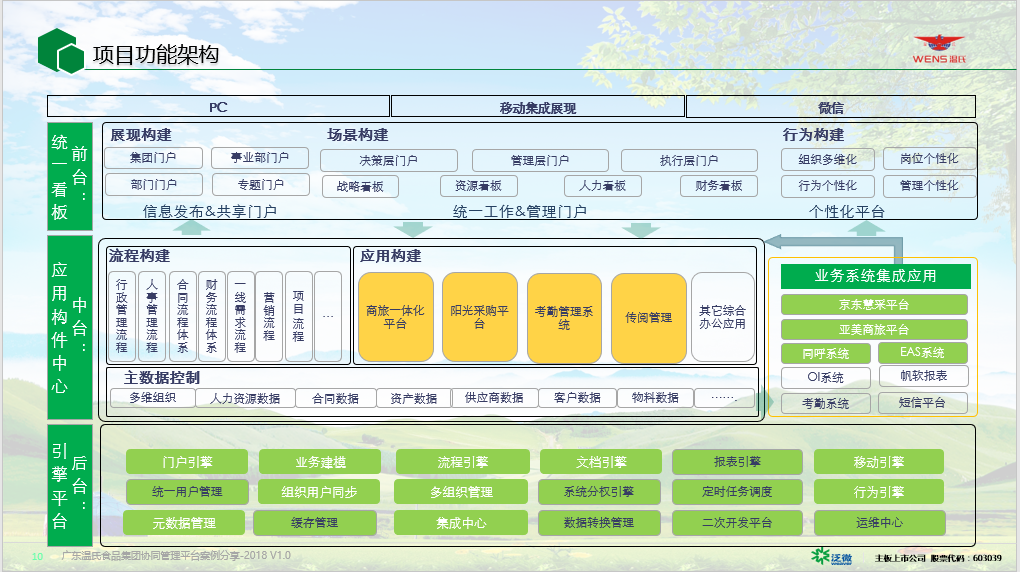This screenshot has width=1020, height=572.
Task: Click the WENS company logo
Action: (x=938, y=50)
